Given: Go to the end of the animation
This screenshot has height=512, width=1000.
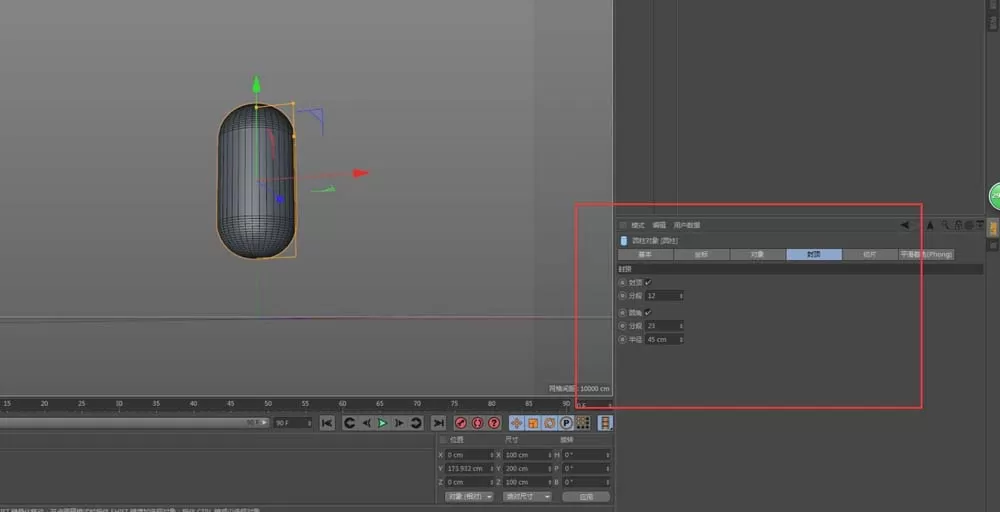Looking at the screenshot, I should coord(438,423).
